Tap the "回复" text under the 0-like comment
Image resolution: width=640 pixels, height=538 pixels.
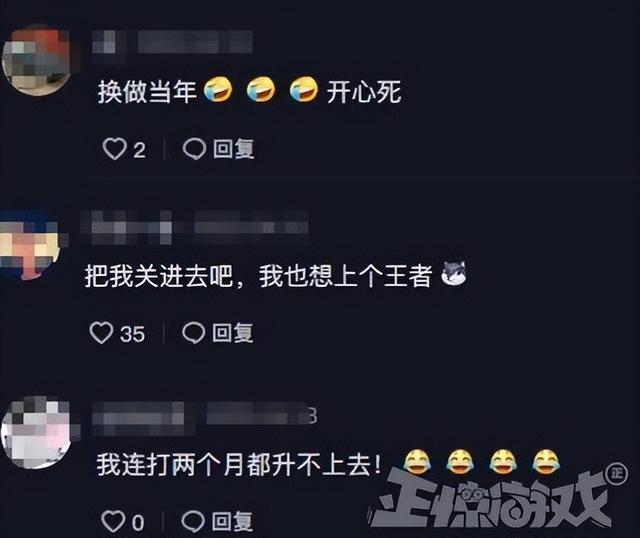pos(232,521)
